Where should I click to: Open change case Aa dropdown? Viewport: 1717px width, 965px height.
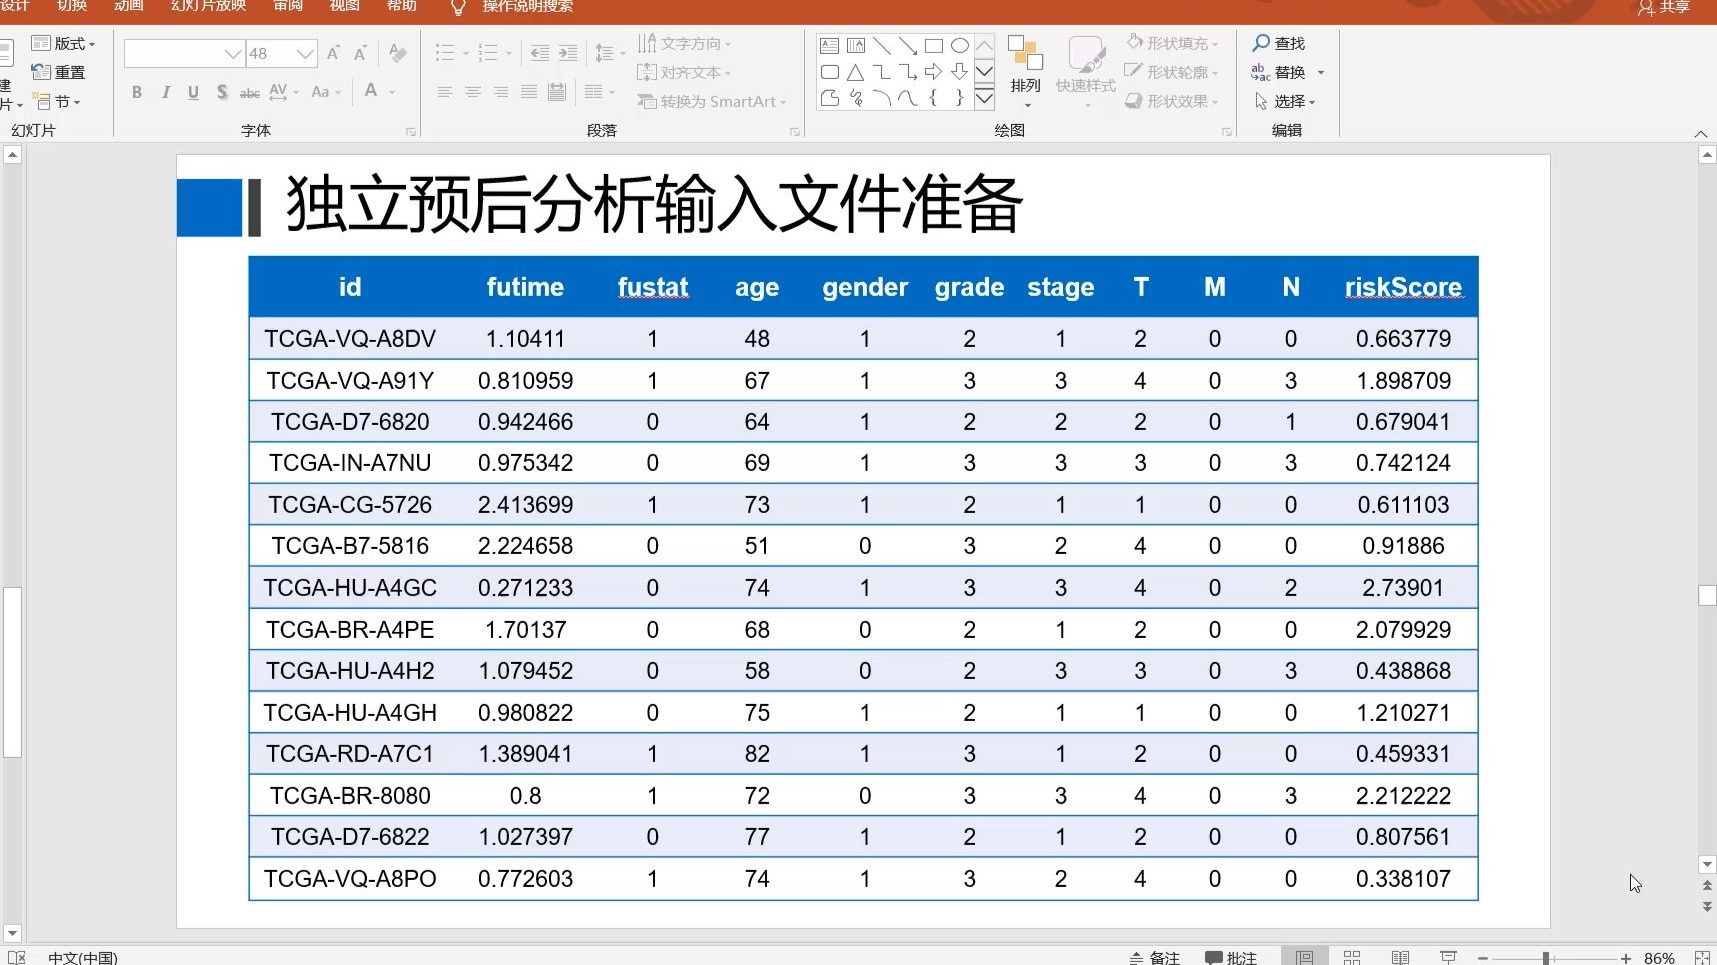tap(326, 92)
